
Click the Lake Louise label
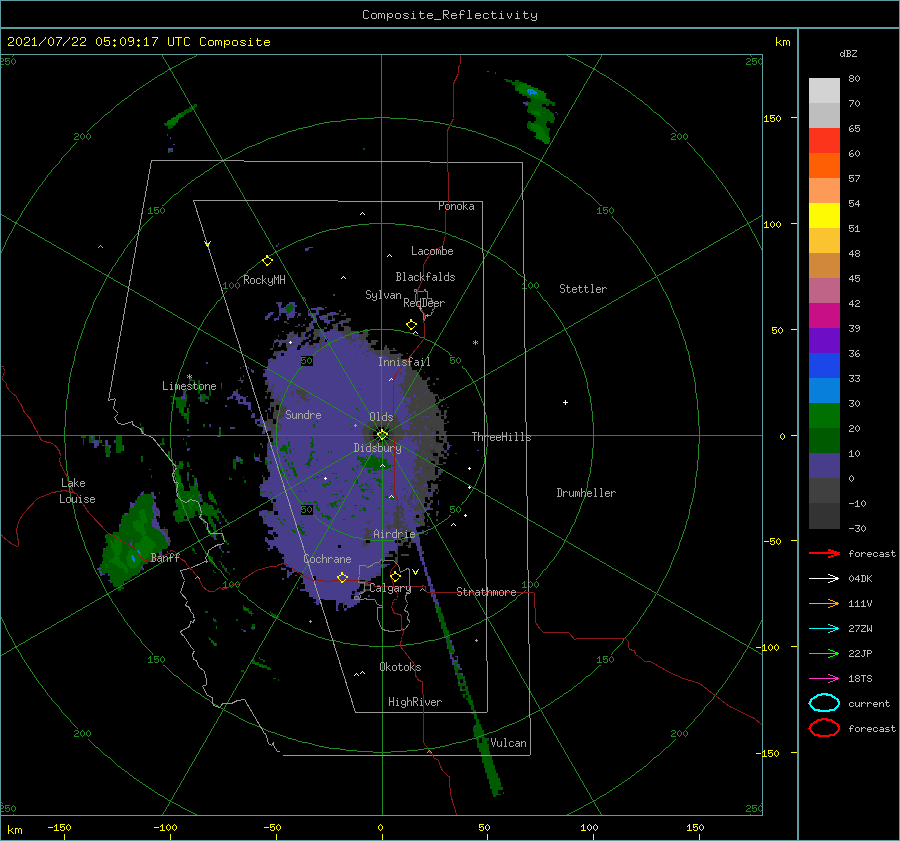point(77,491)
